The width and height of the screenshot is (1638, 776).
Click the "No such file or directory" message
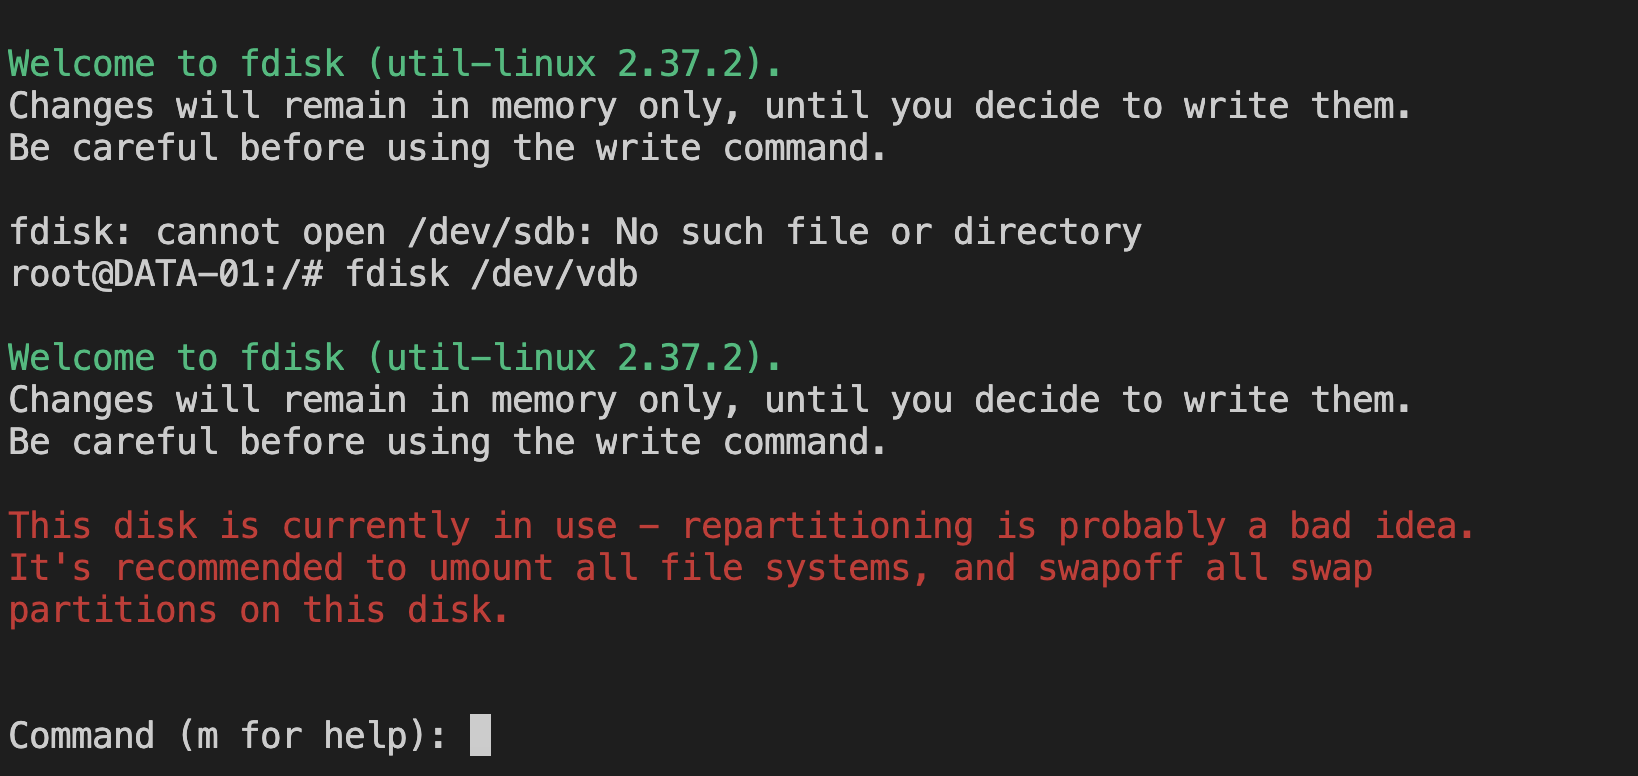878,232
